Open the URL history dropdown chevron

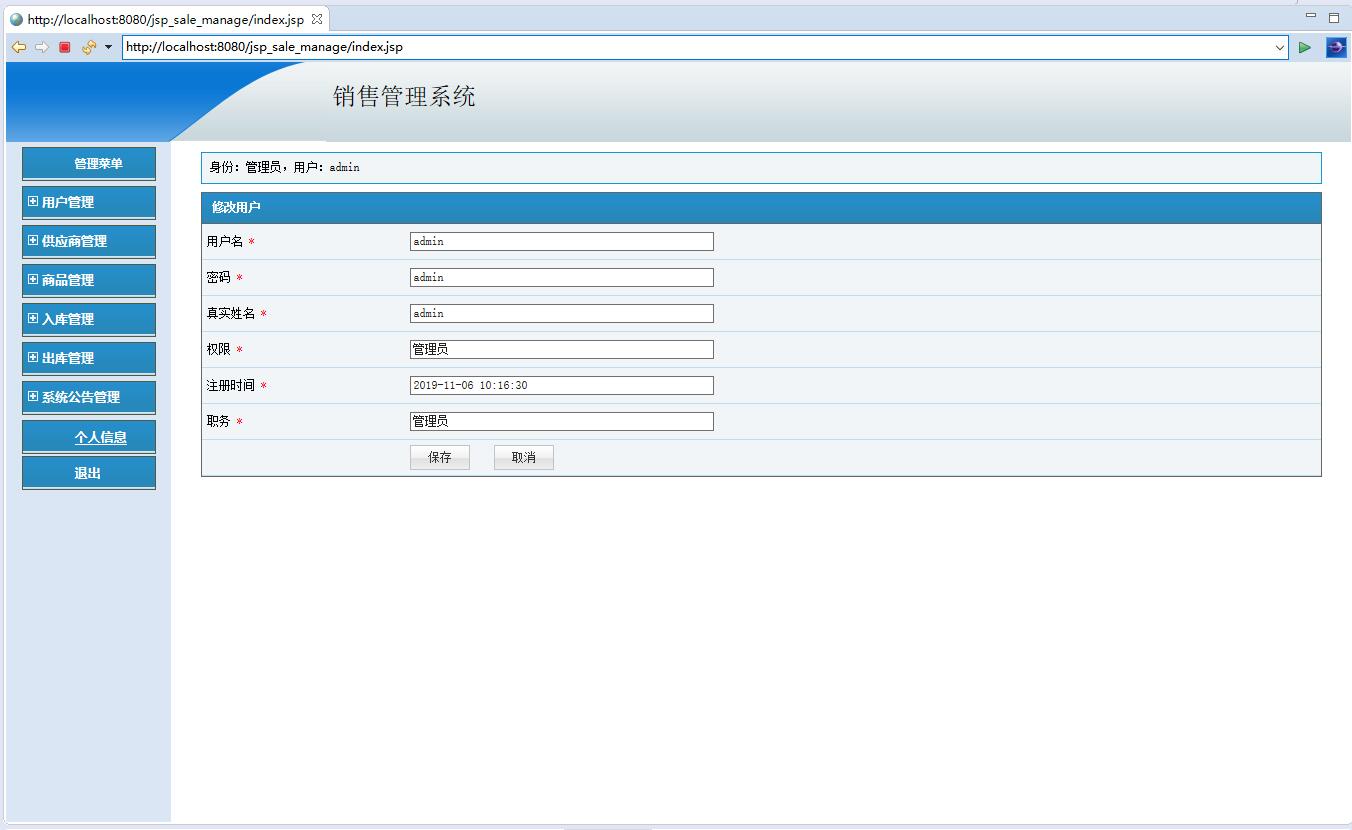pos(1280,47)
